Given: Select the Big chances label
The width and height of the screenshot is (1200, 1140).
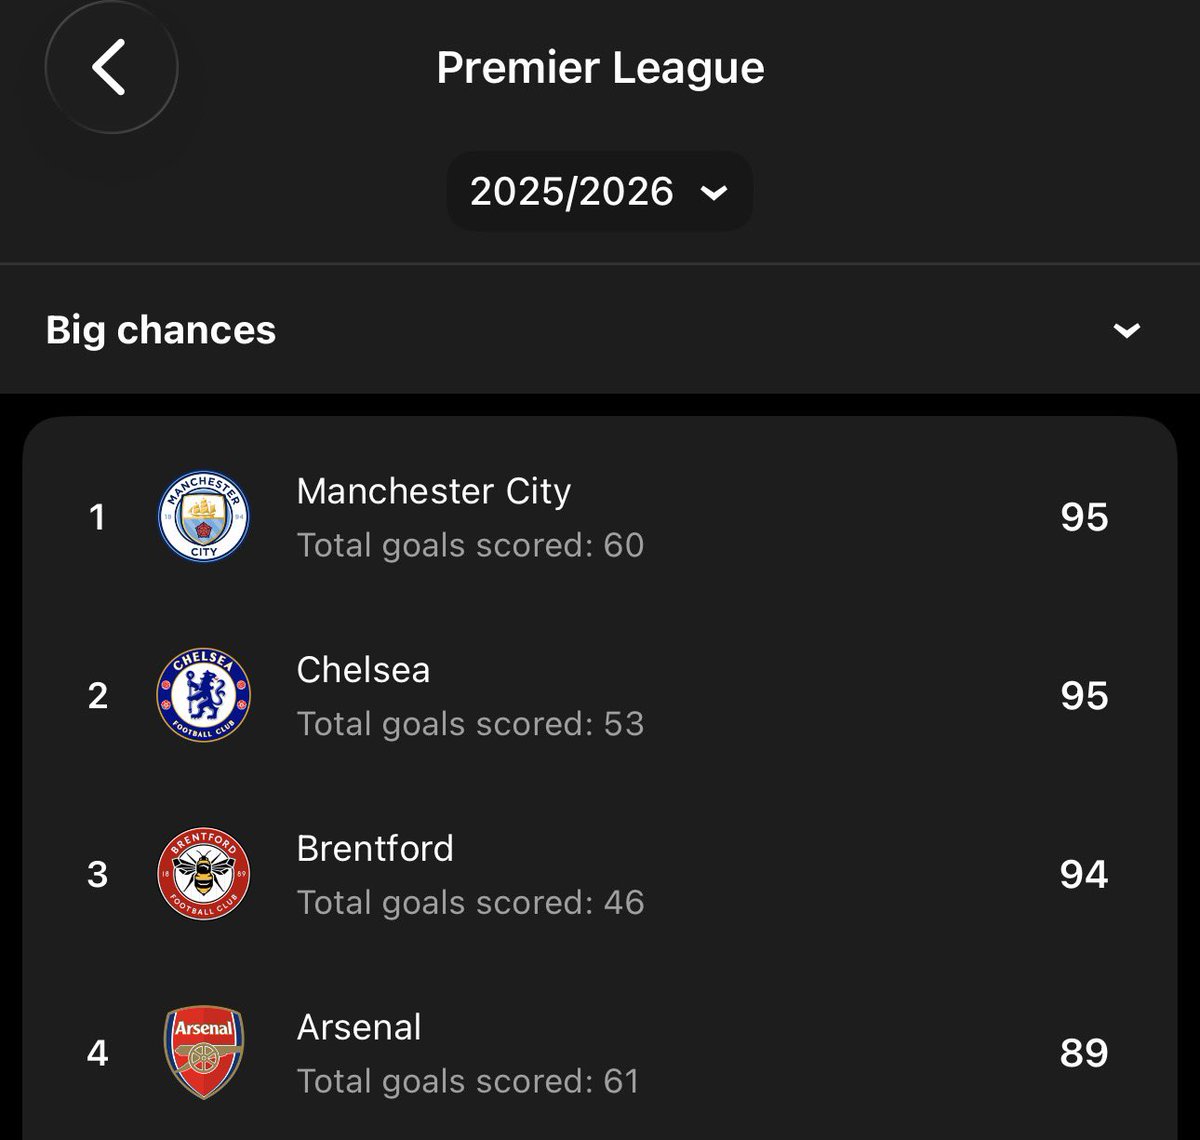Looking at the screenshot, I should (161, 330).
